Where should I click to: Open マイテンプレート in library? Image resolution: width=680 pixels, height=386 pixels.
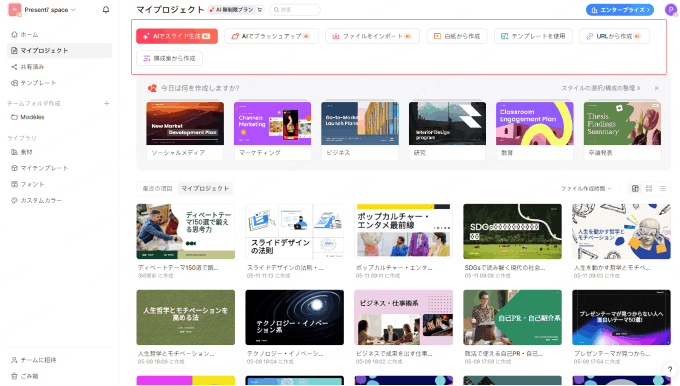(59, 168)
